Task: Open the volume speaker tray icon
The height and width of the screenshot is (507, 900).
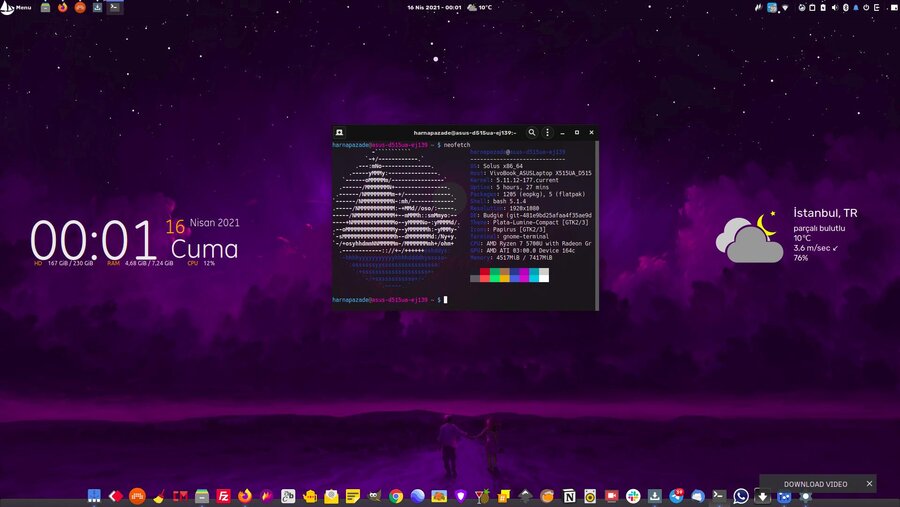Action: 835,7
